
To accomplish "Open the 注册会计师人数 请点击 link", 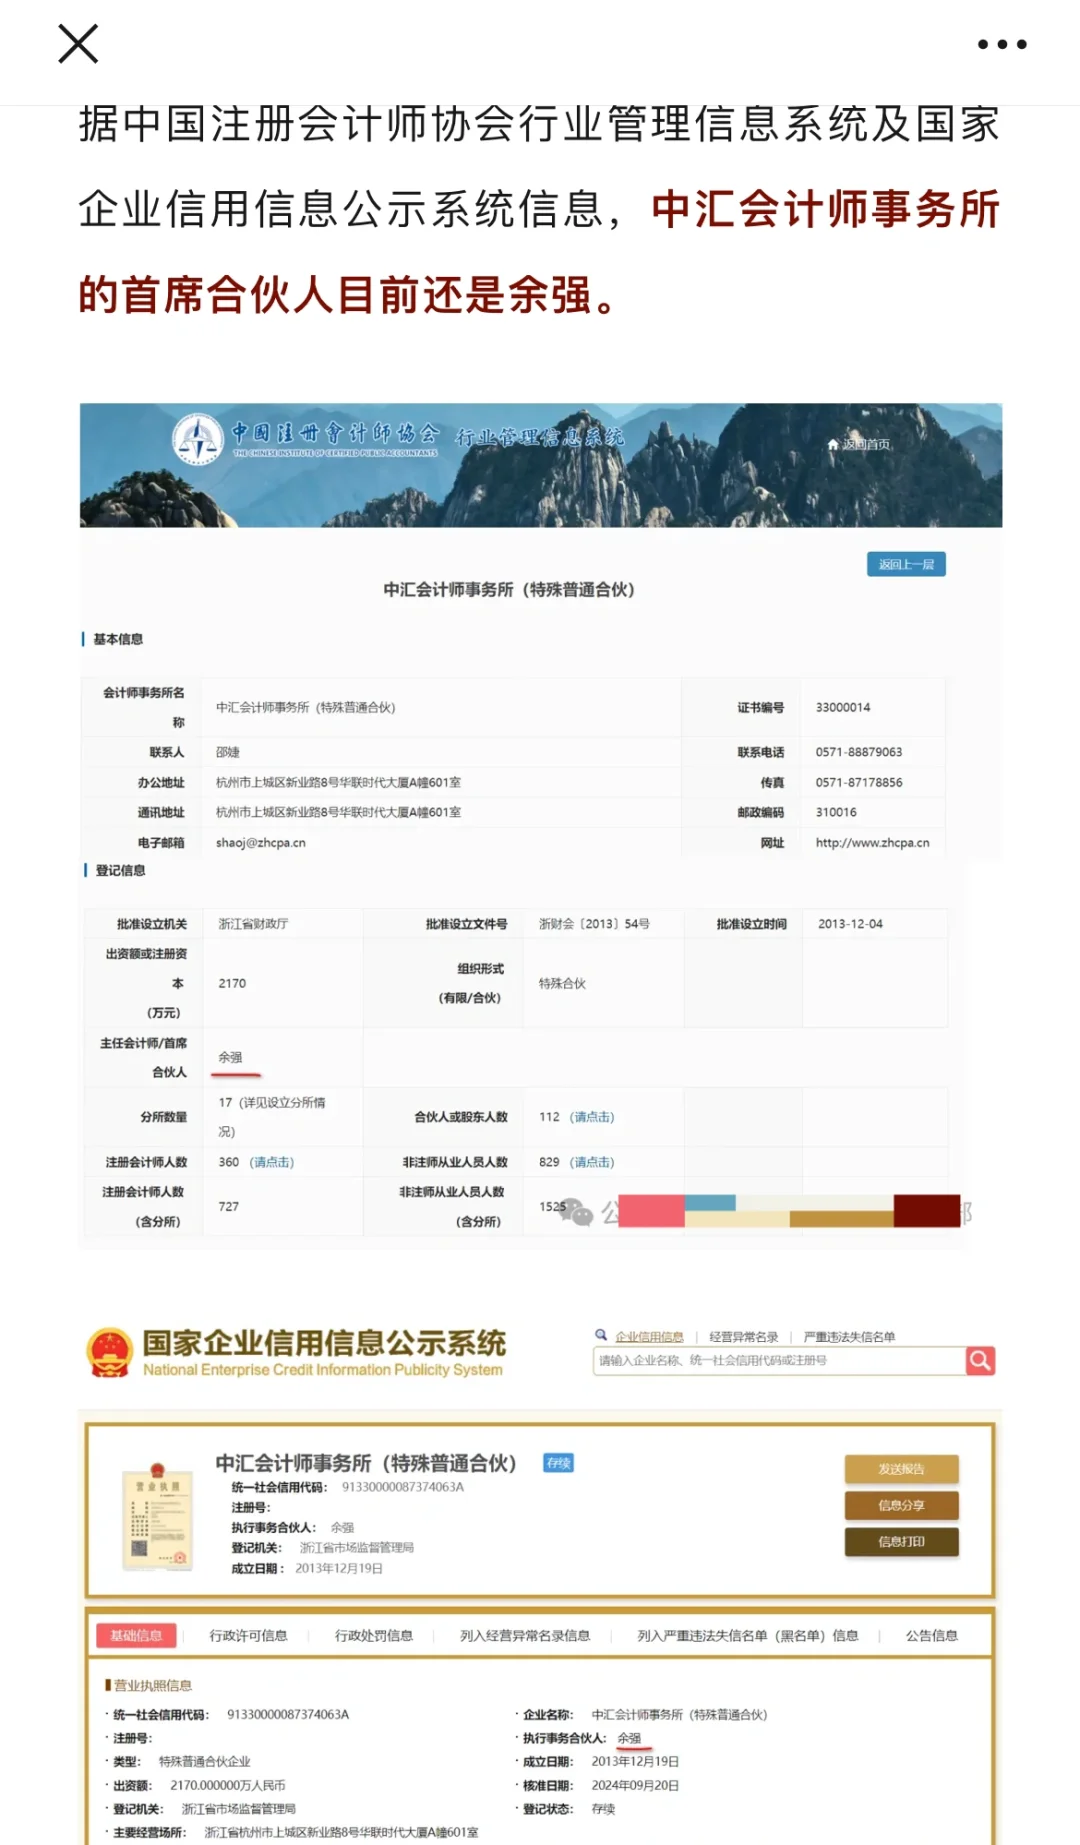I will click(x=272, y=1162).
